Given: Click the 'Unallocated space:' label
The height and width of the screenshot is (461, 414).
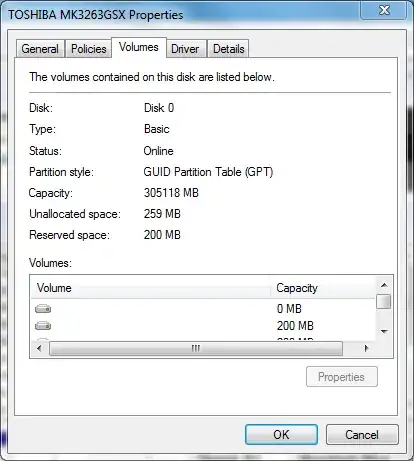Looking at the screenshot, I should [75, 214].
